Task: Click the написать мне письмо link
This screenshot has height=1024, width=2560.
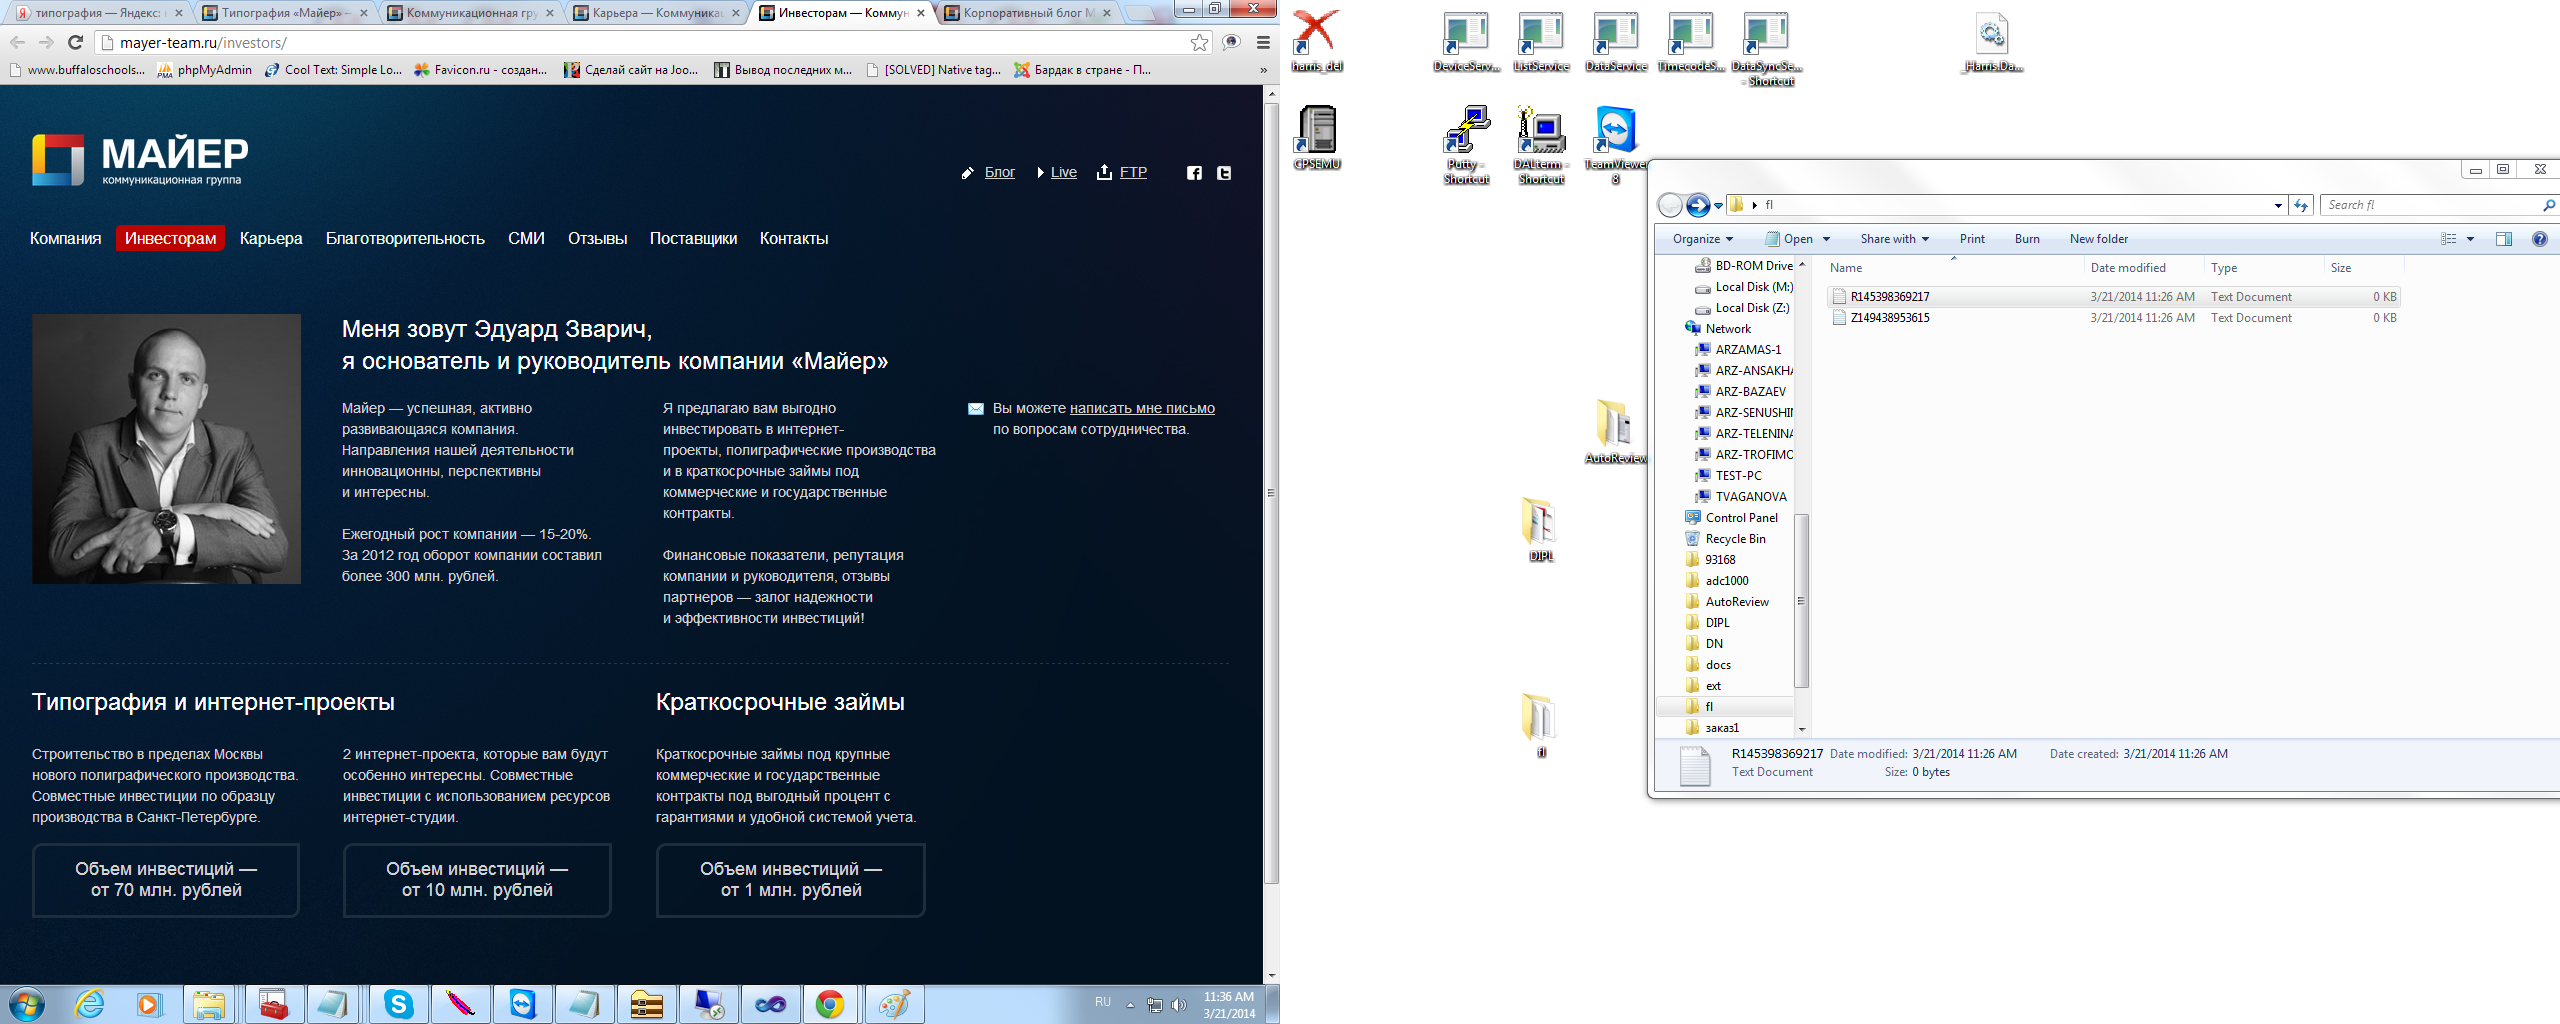Action: [1142, 408]
